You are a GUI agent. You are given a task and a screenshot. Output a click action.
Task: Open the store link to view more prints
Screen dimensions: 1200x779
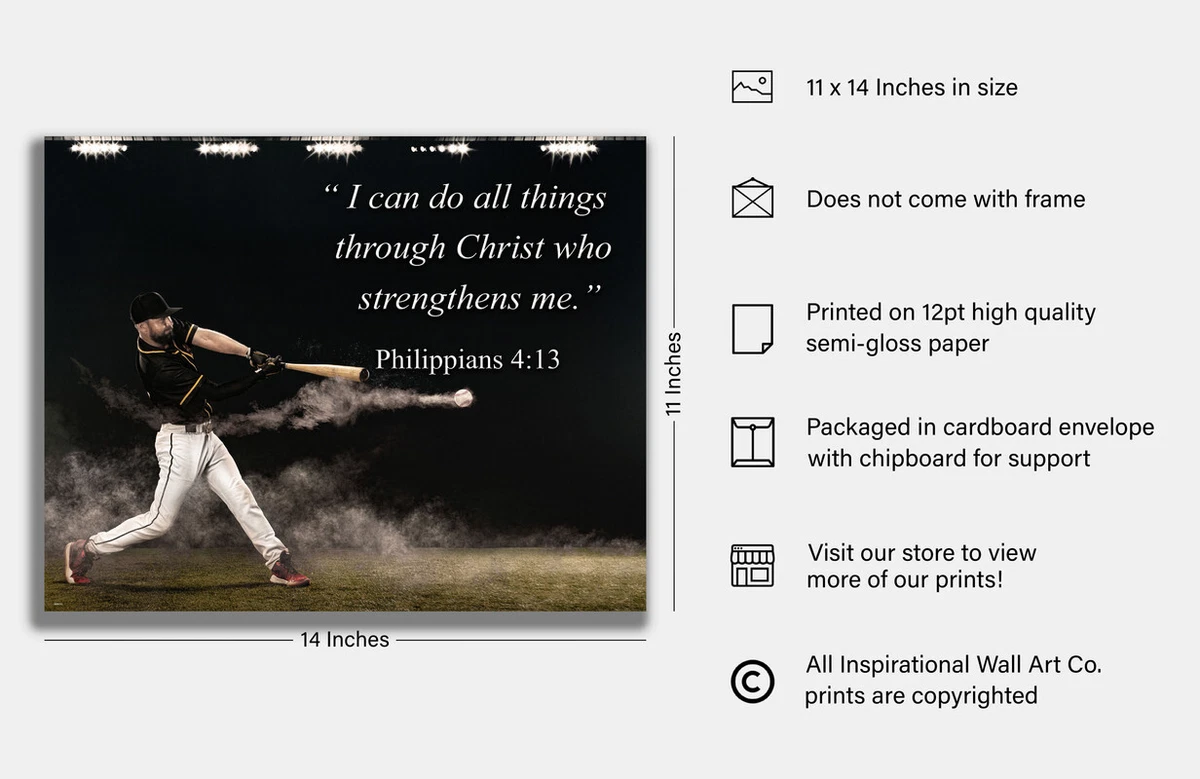point(921,565)
